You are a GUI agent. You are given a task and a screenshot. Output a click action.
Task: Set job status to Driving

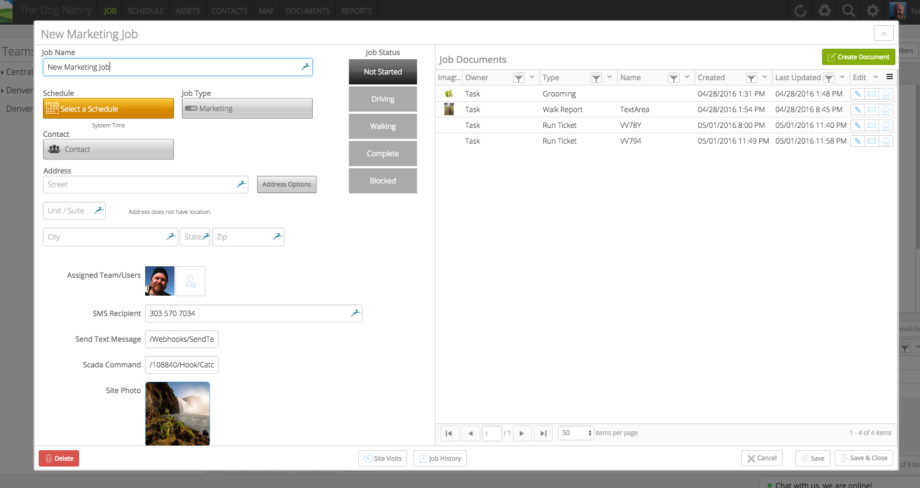pyautogui.click(x=383, y=99)
